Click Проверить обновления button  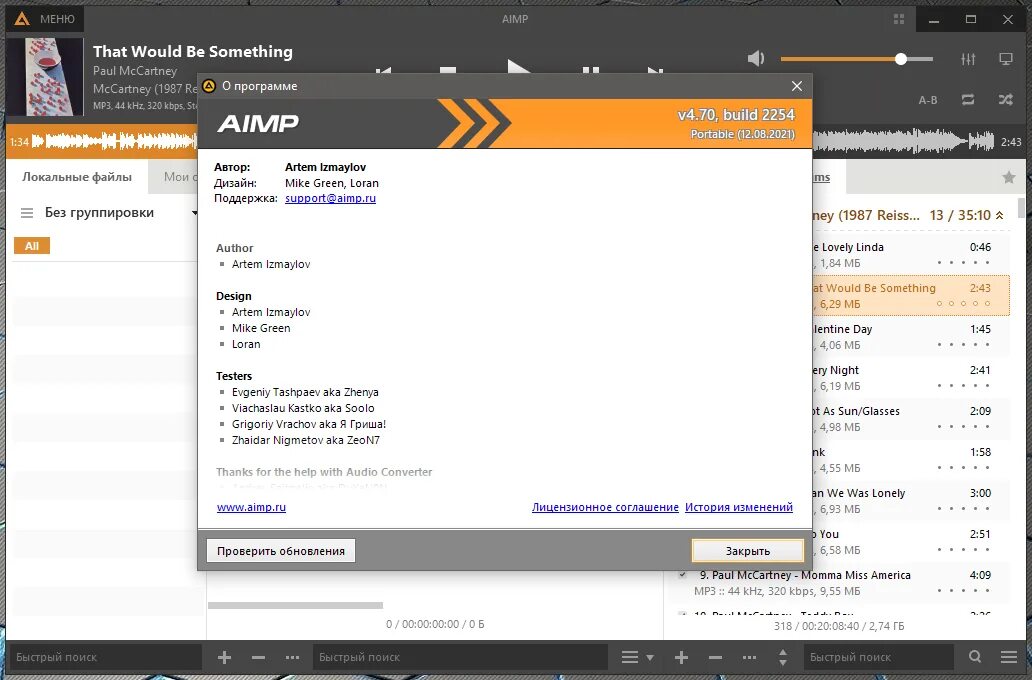pyautogui.click(x=281, y=551)
